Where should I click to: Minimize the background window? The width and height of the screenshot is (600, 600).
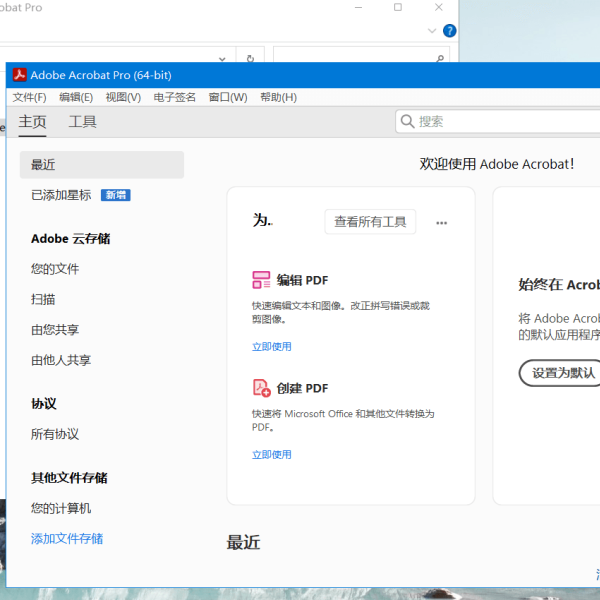pos(359,7)
